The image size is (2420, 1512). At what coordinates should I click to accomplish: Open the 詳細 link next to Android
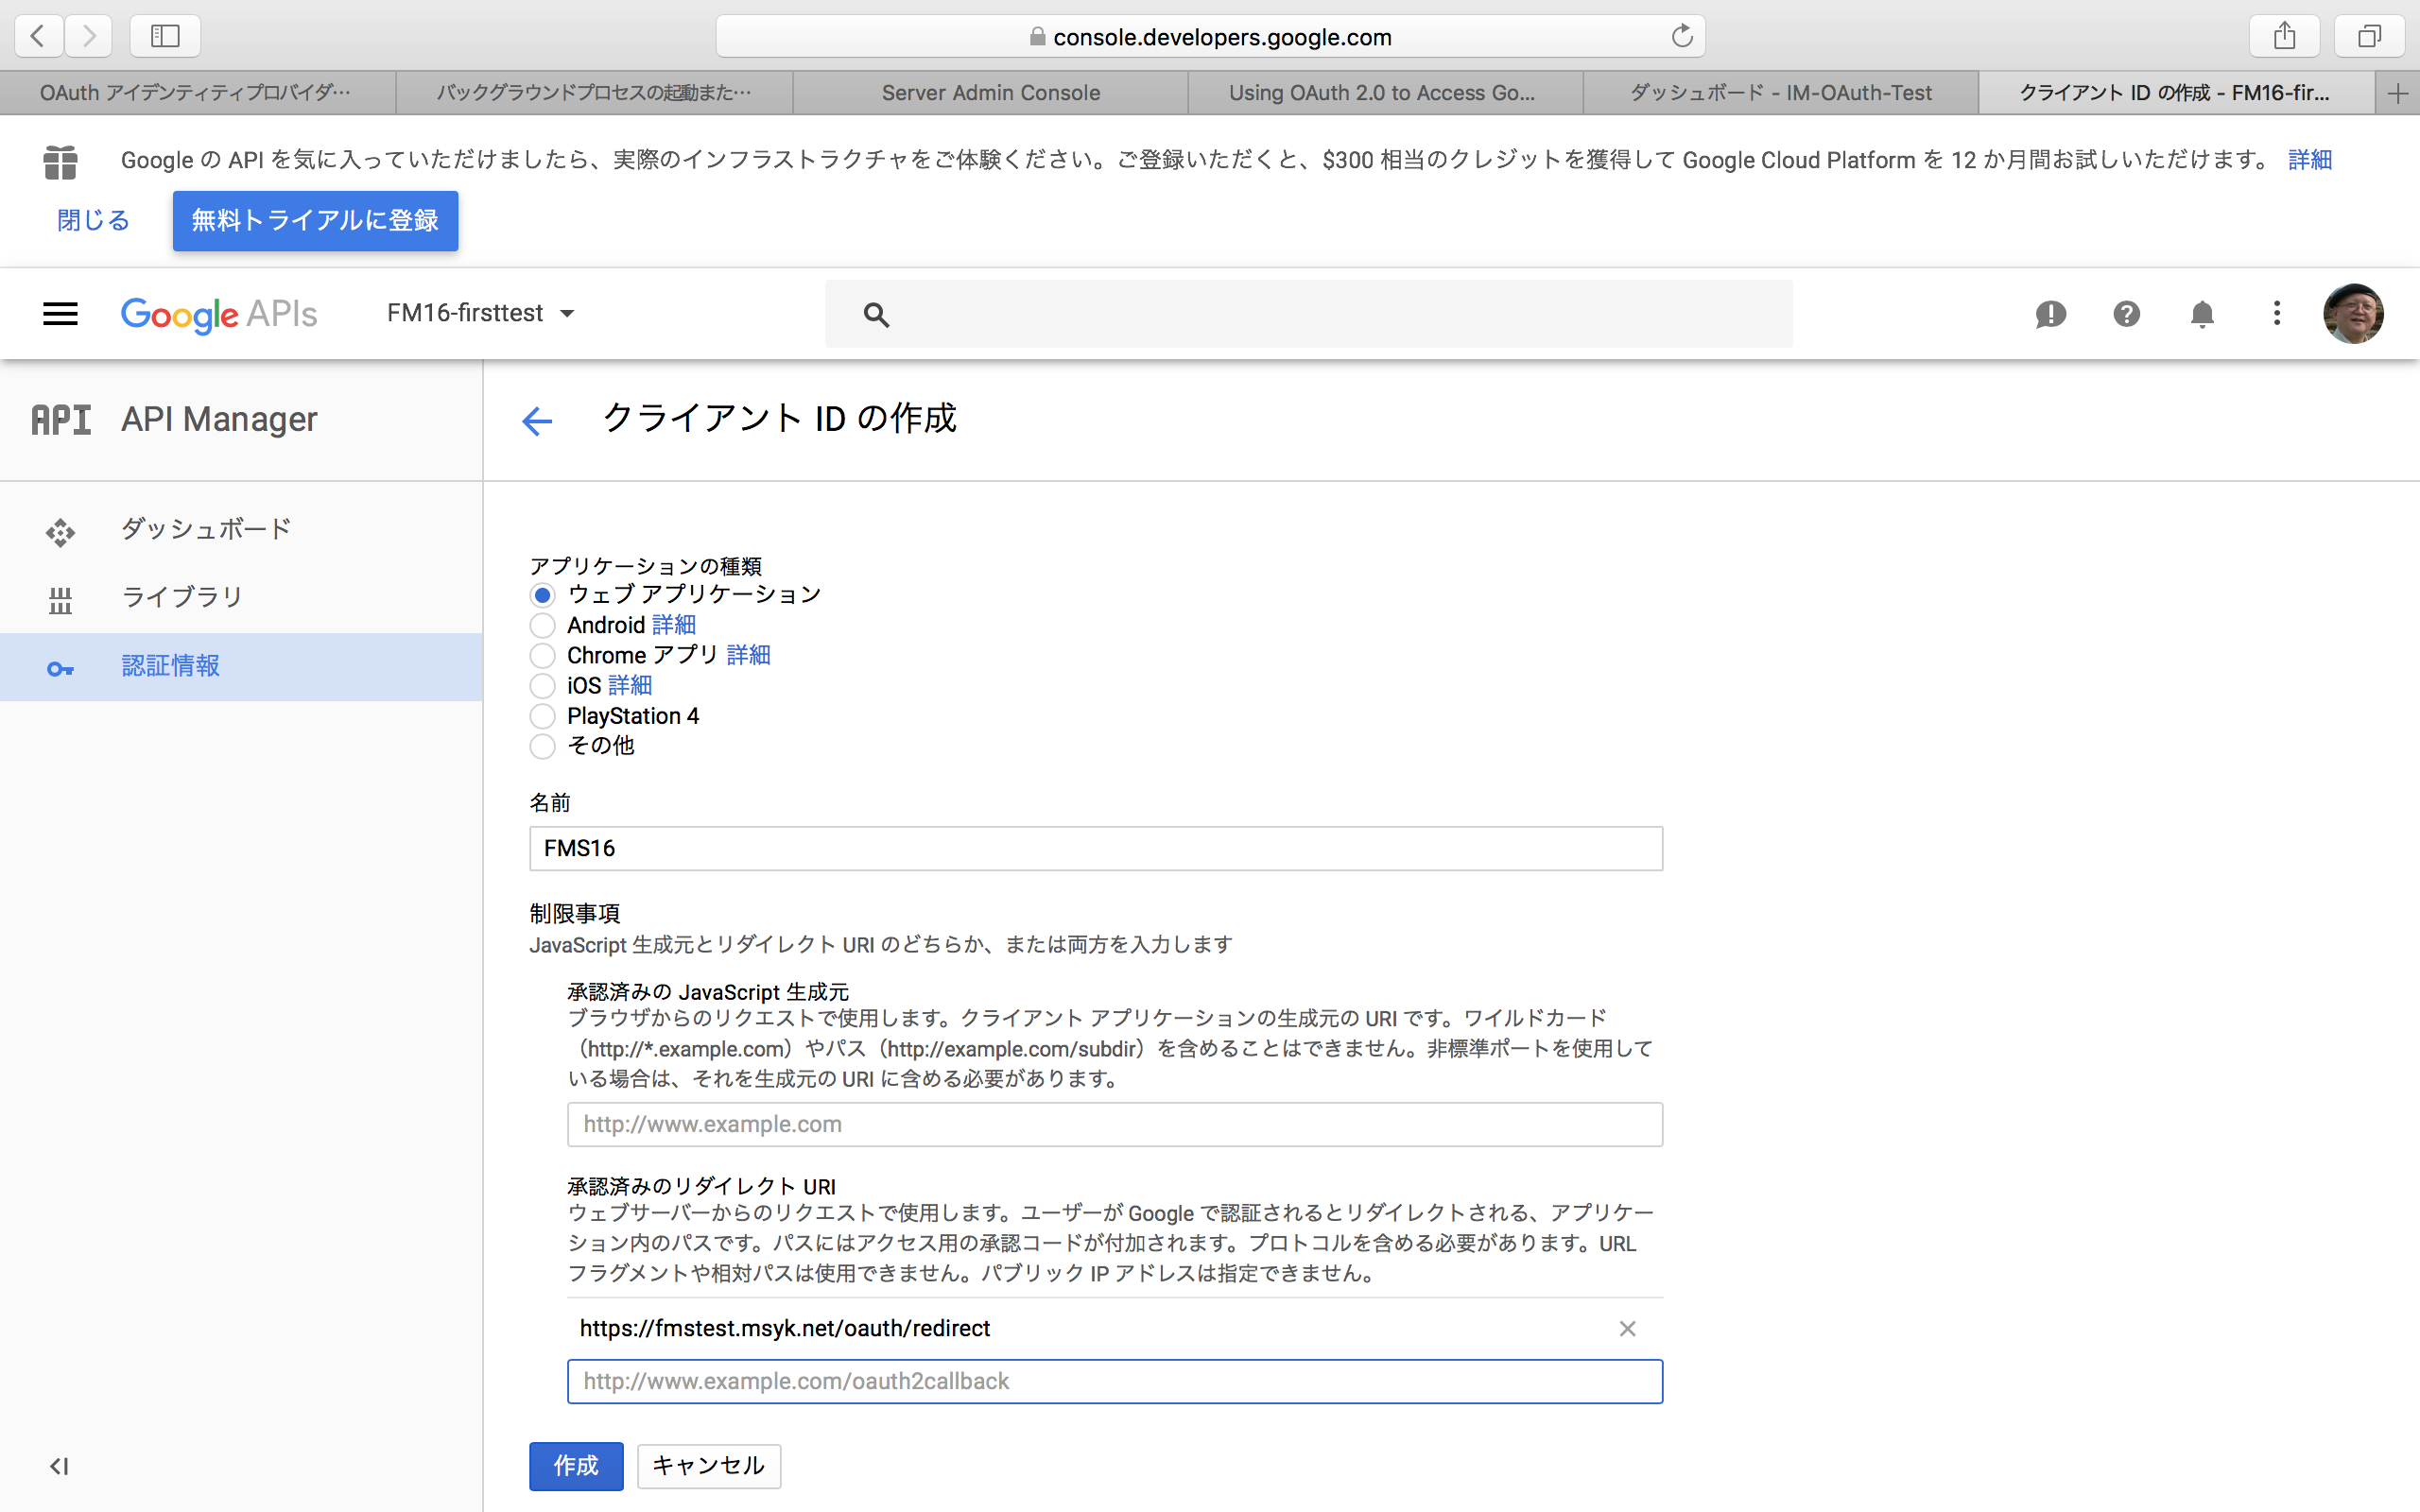(674, 625)
